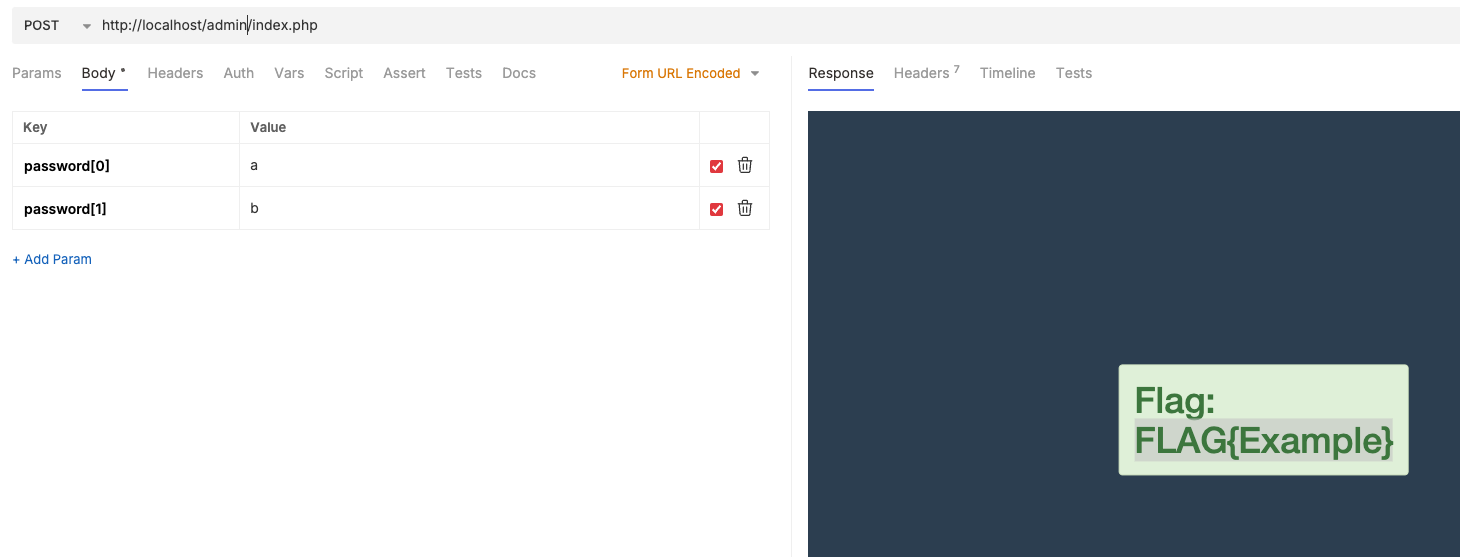
Task: Open the Script tab
Action: point(344,73)
